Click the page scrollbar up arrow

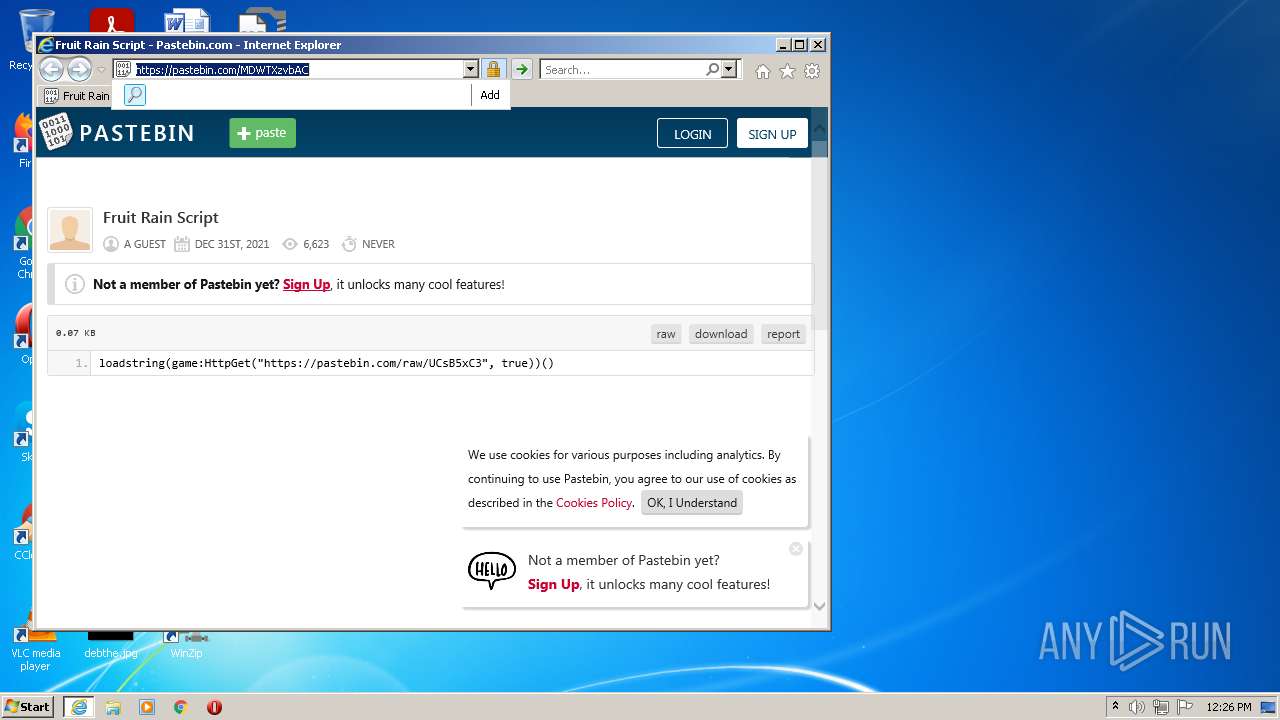(x=819, y=128)
